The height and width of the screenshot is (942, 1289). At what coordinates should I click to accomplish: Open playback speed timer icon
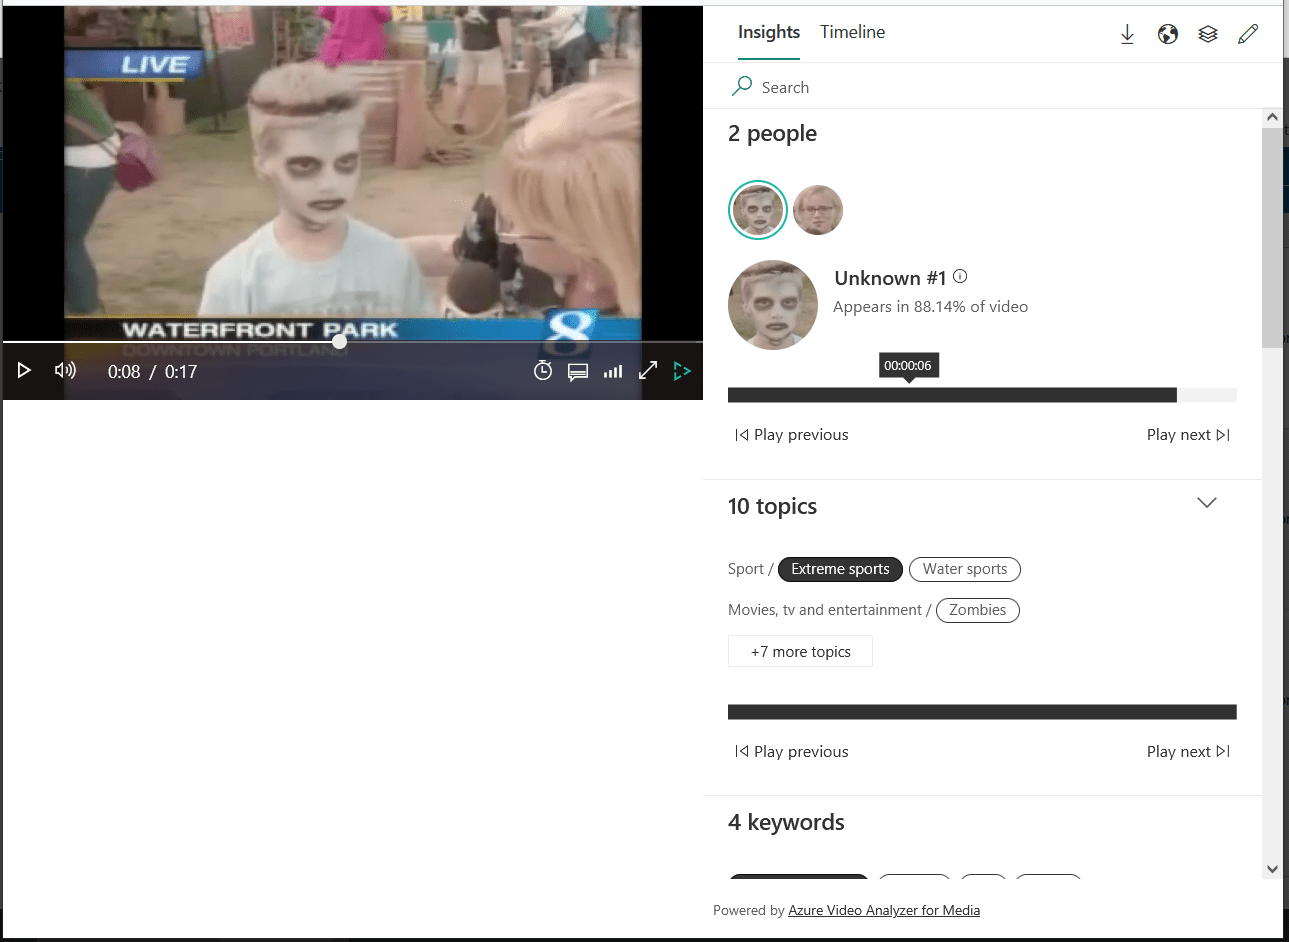coord(543,371)
